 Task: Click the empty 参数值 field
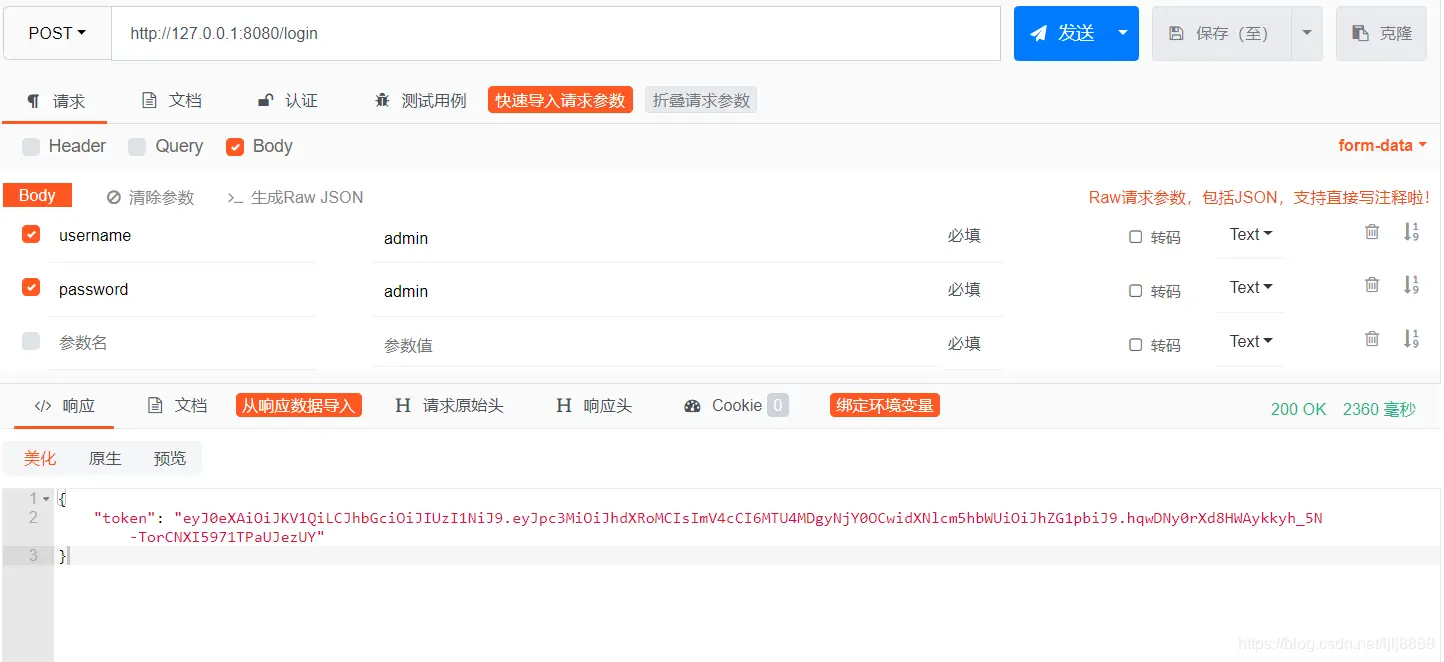tap(655, 345)
